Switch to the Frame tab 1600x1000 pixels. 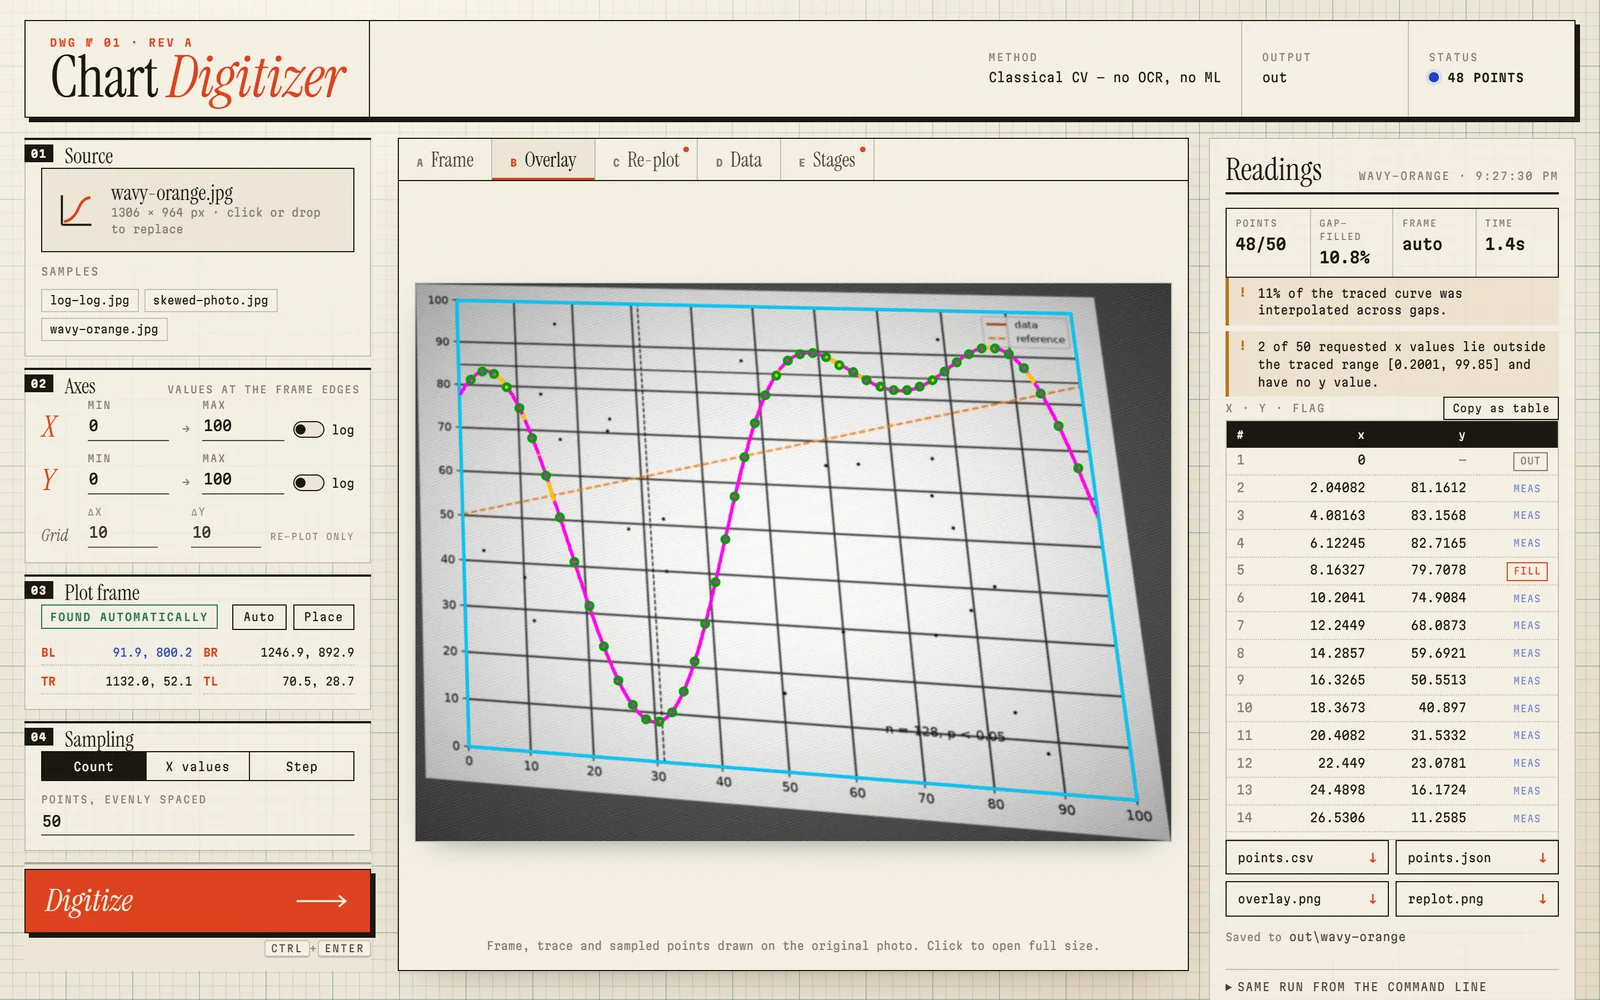445,160
